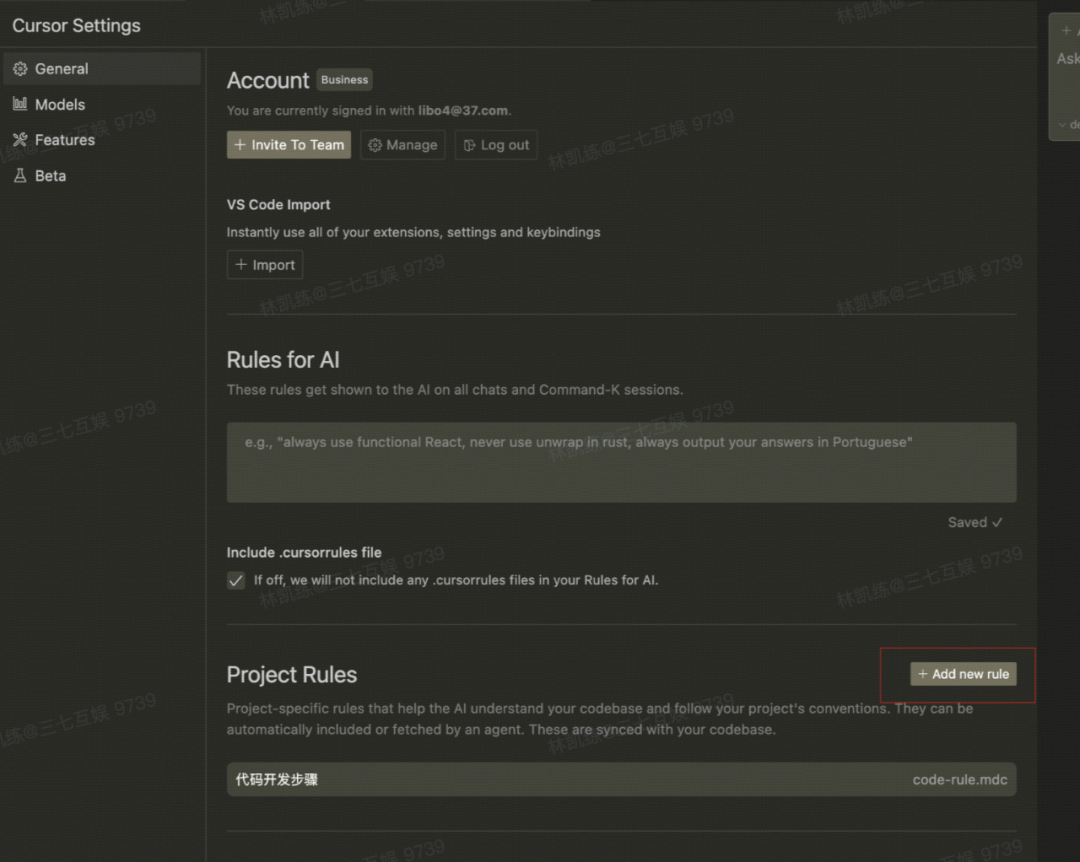Click the Account heading

click(x=268, y=81)
